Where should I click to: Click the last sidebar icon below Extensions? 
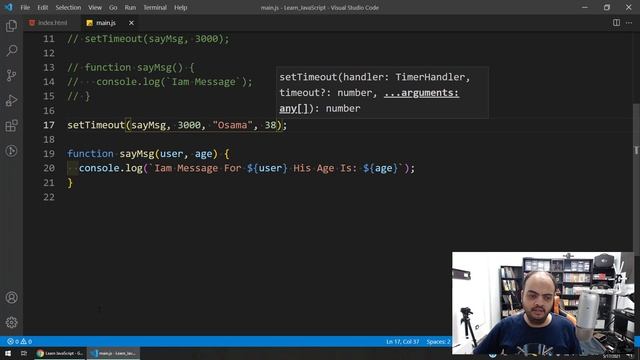tap(11, 151)
